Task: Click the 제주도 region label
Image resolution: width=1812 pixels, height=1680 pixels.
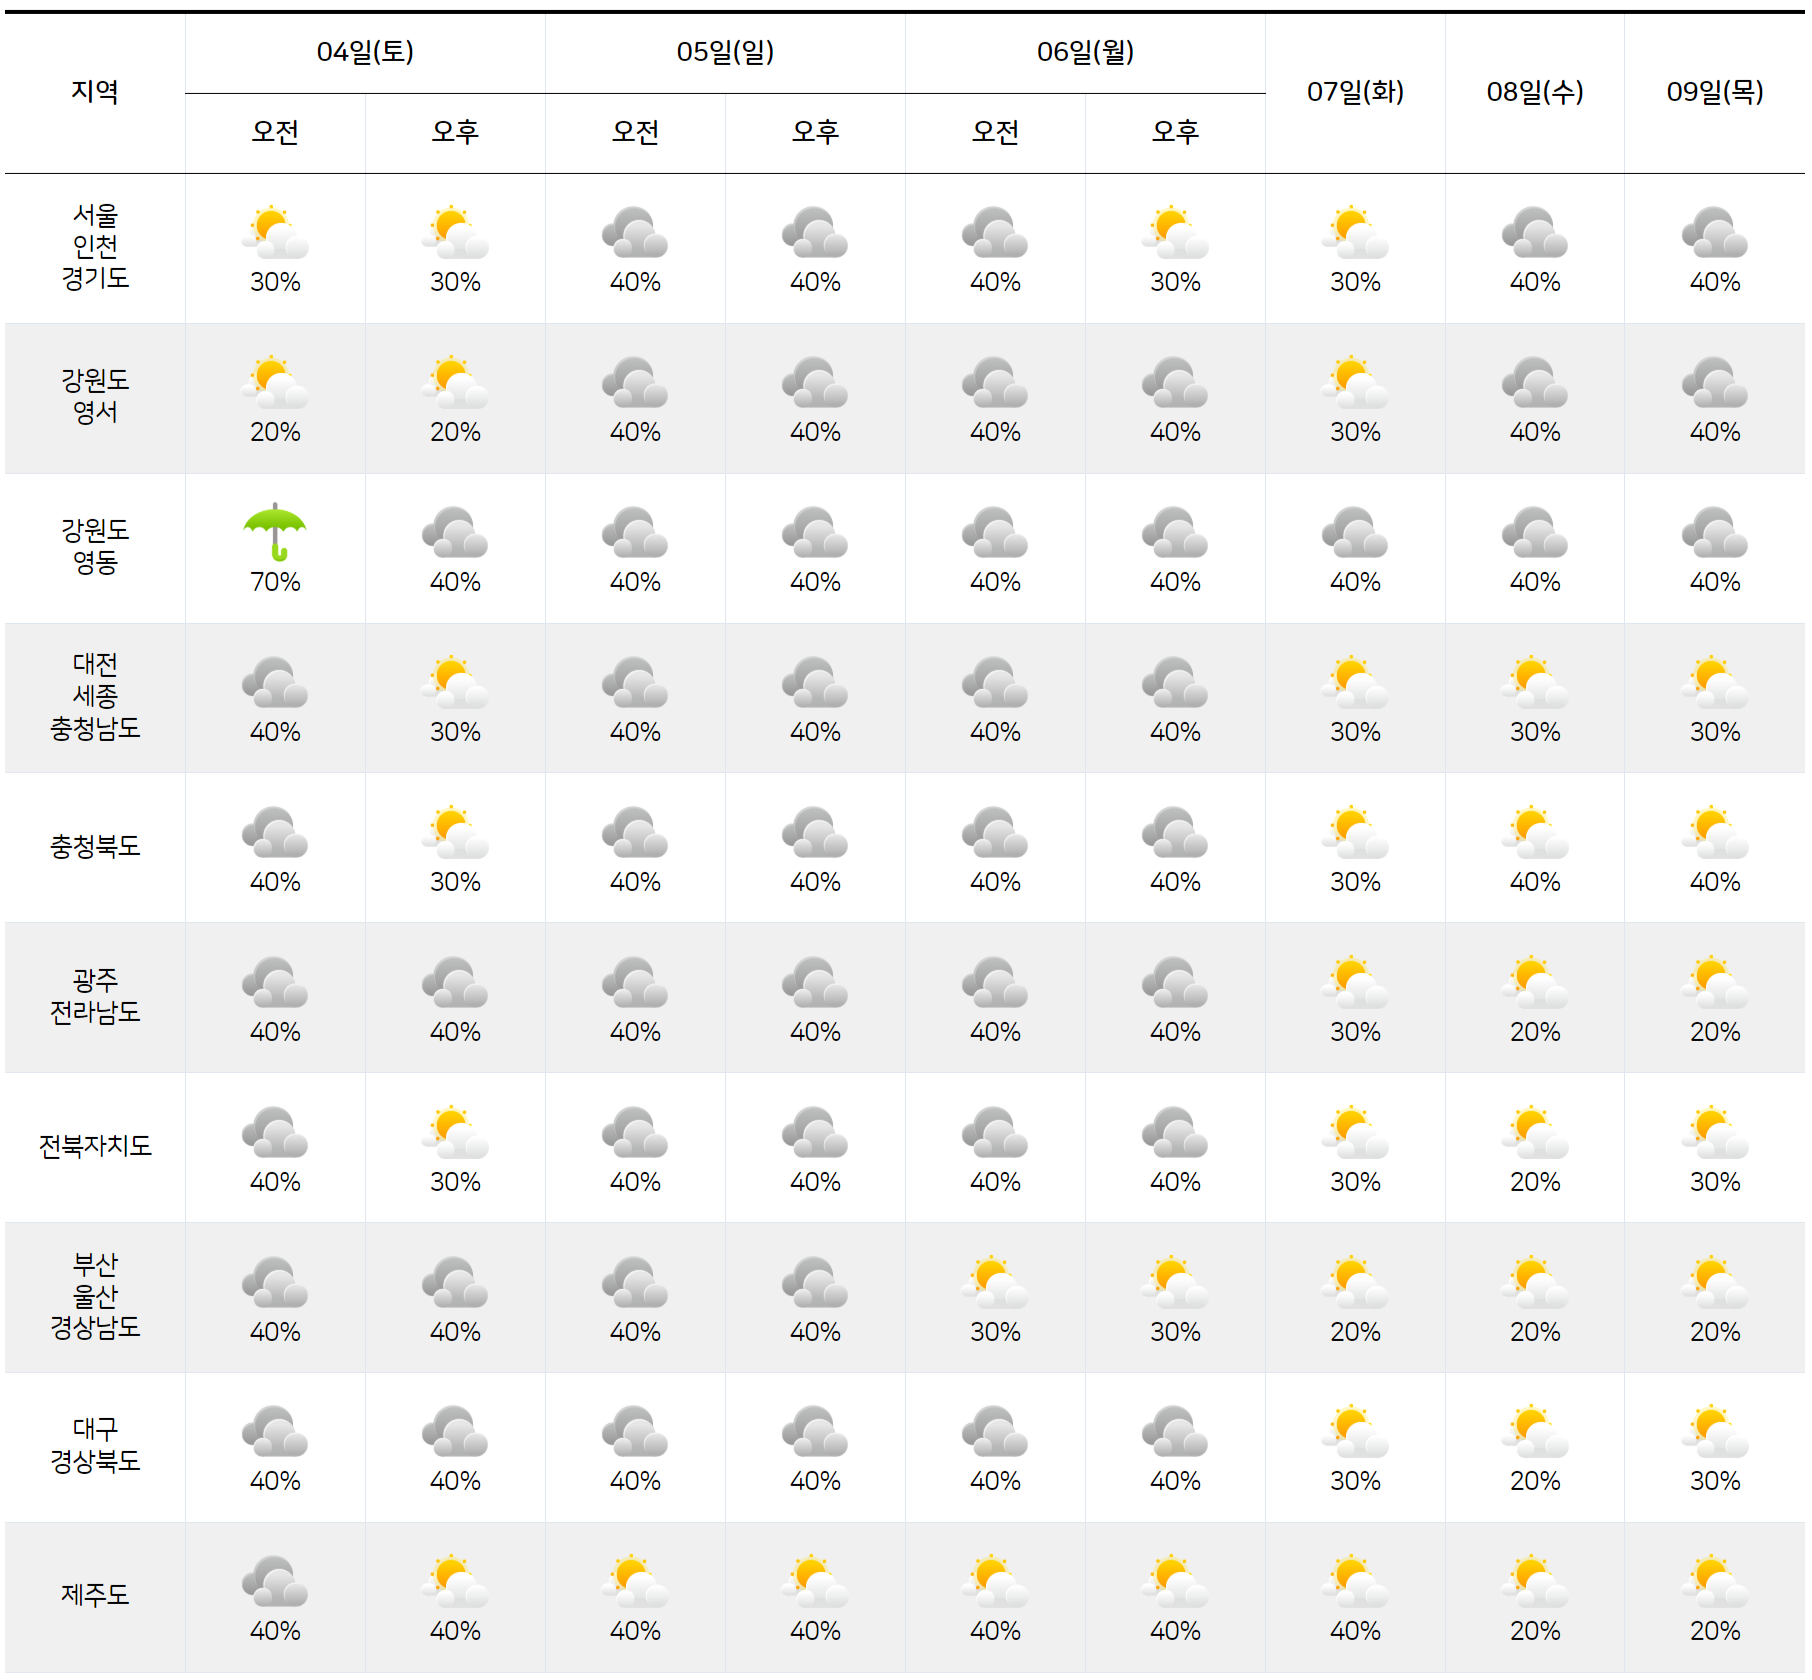Action: pyautogui.click(x=95, y=1595)
